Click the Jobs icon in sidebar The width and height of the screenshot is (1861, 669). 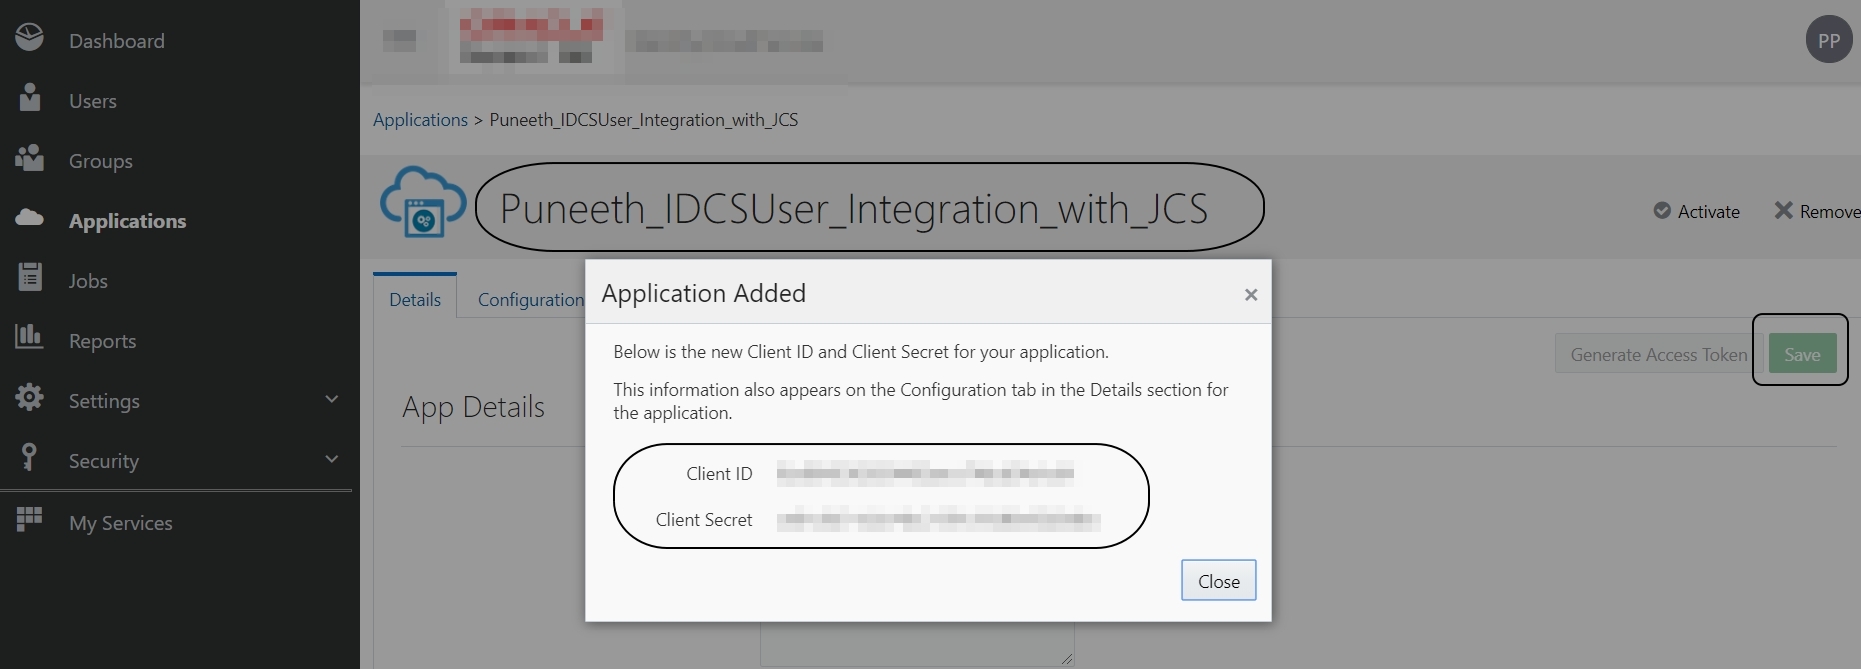30,277
